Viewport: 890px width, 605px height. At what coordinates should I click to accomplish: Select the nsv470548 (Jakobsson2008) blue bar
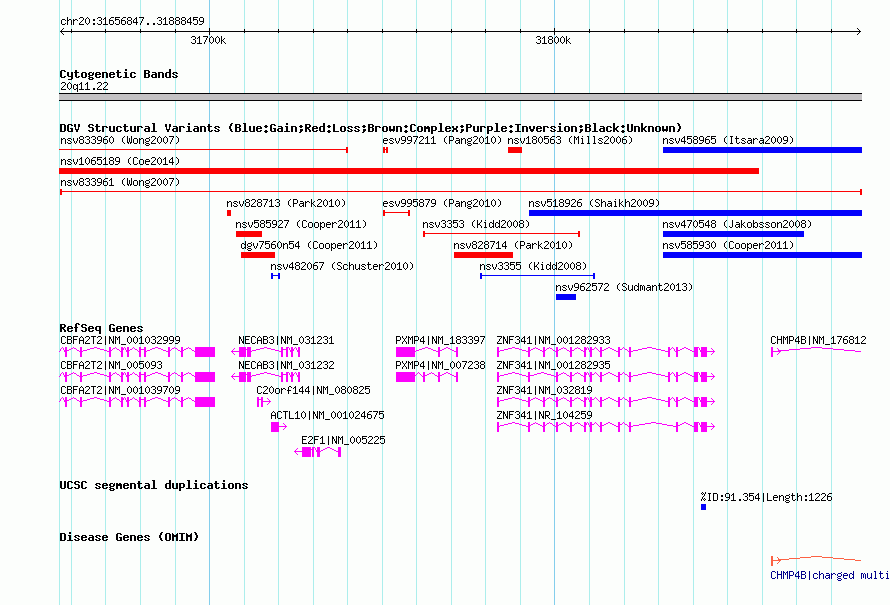(733, 234)
